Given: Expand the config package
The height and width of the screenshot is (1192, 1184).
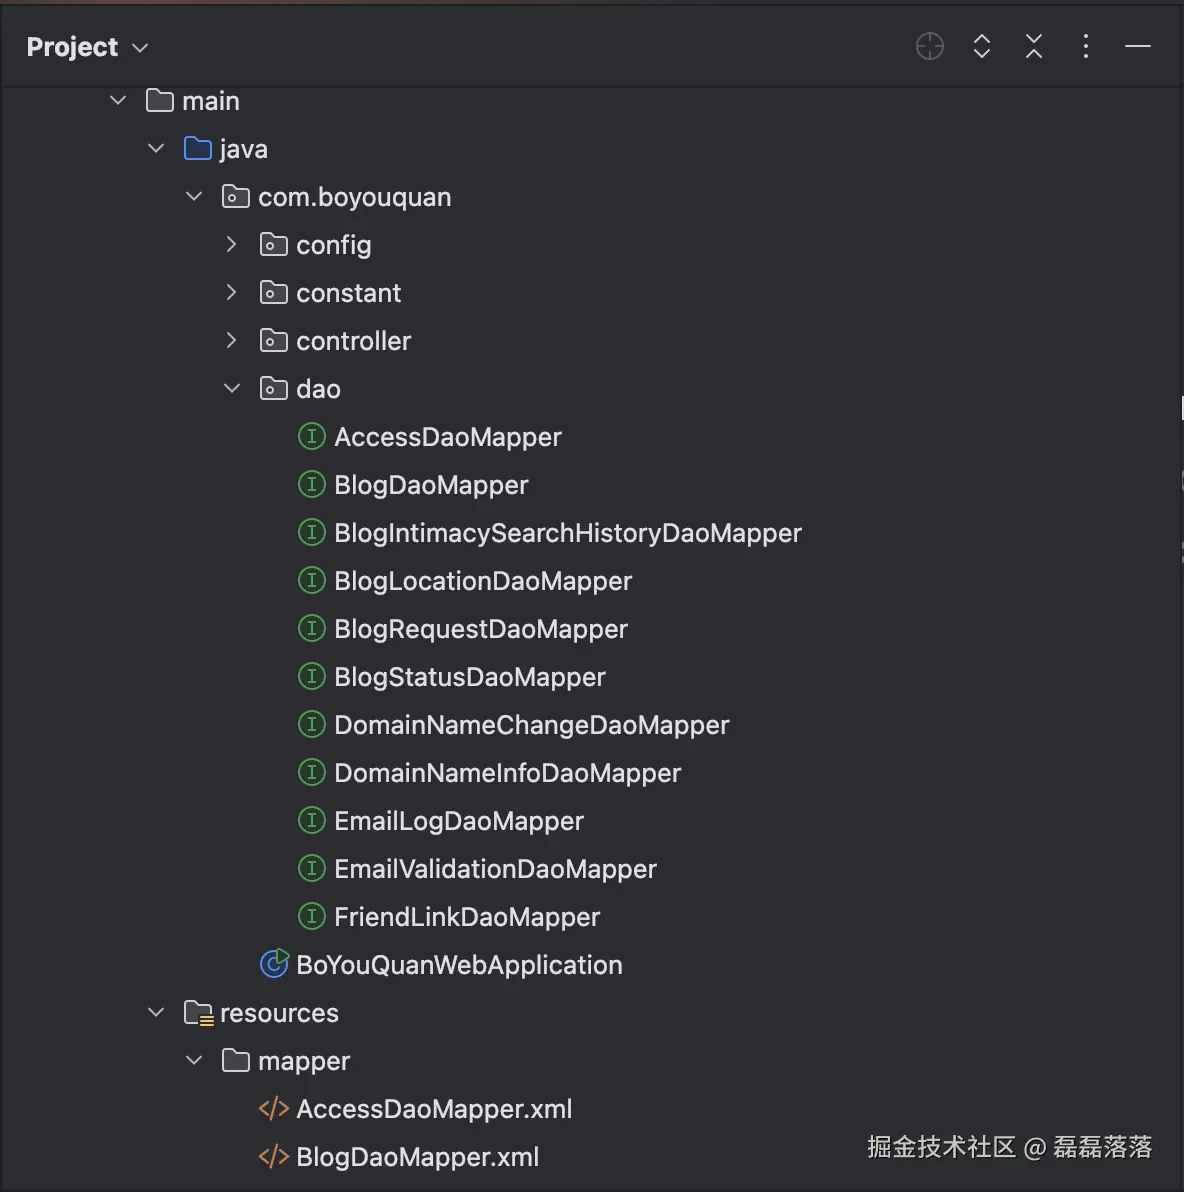Looking at the screenshot, I should click(232, 244).
